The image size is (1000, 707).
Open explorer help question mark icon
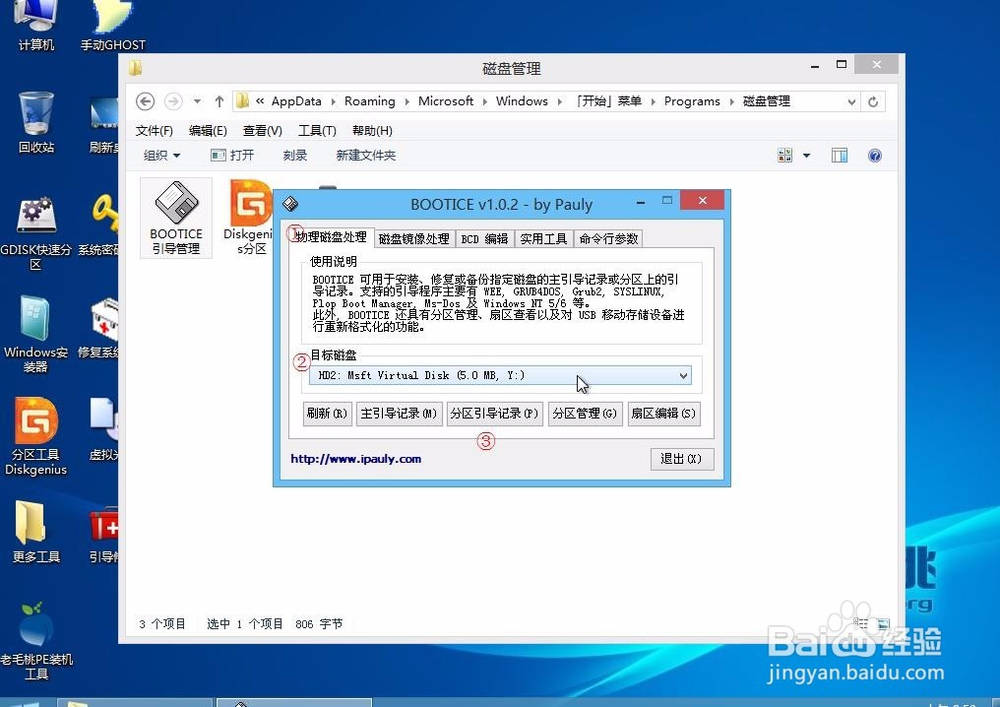[x=874, y=156]
